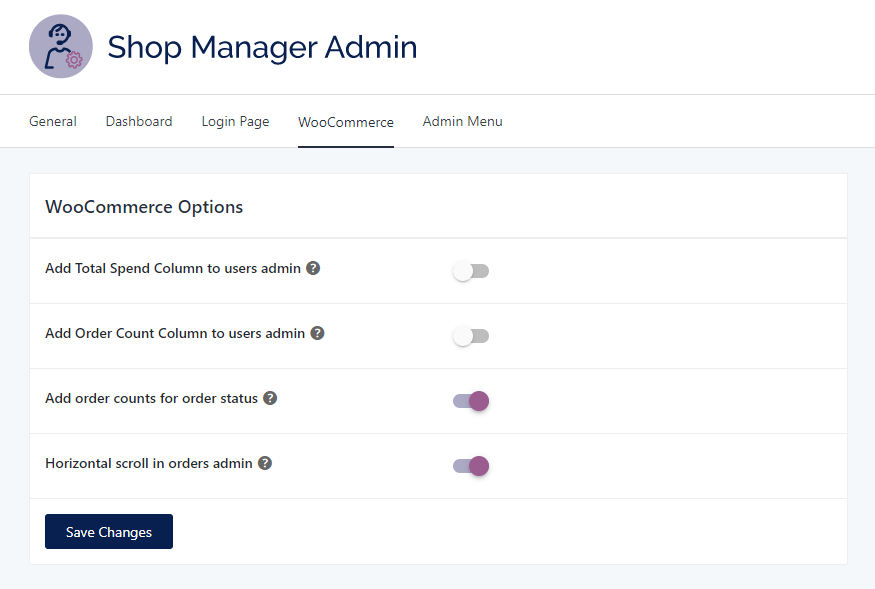Image resolution: width=875 pixels, height=589 pixels.
Task: Disable order counts for order status toggle
Action: coord(470,401)
